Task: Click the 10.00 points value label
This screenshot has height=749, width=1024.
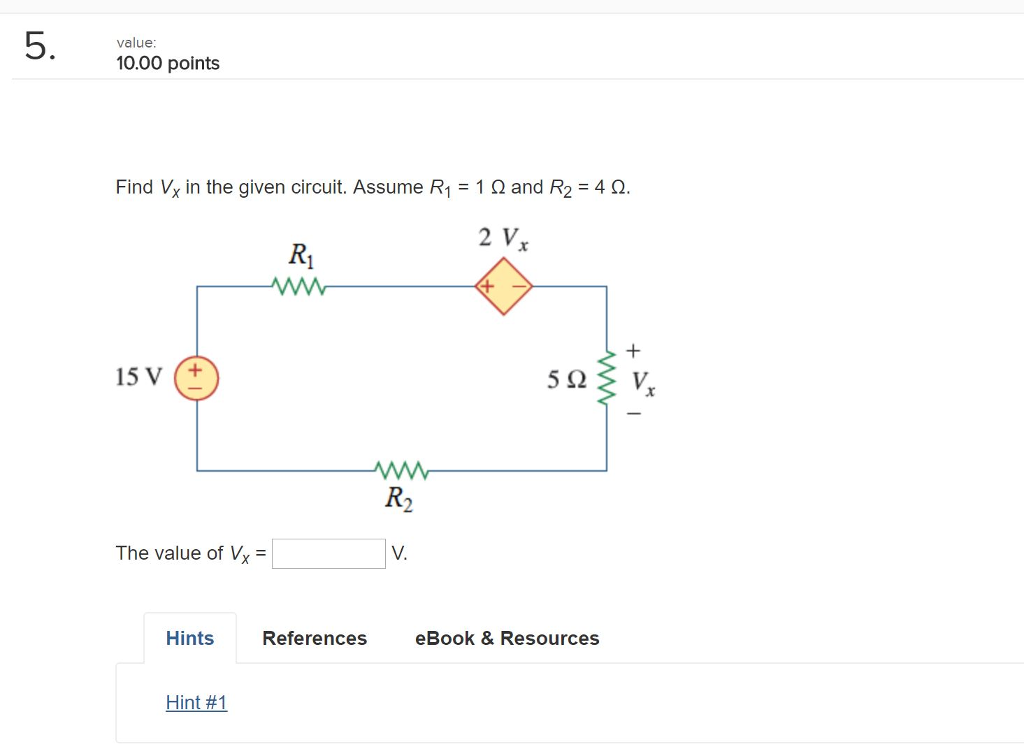Action: point(167,63)
